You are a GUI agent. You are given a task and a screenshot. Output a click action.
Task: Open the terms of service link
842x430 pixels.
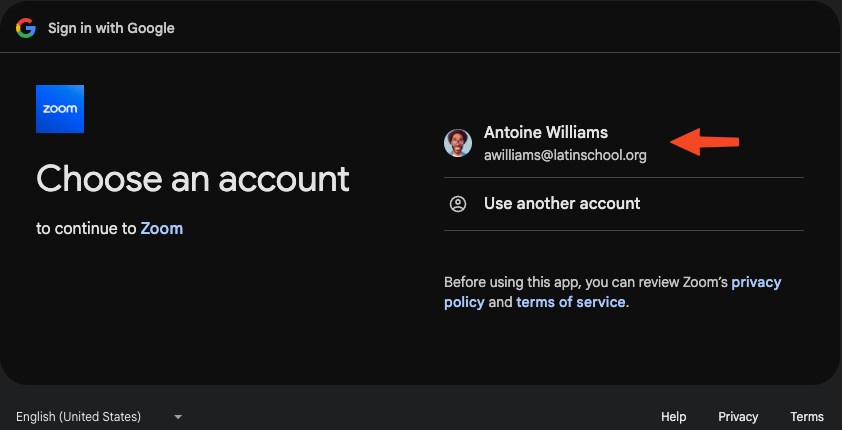click(x=570, y=302)
